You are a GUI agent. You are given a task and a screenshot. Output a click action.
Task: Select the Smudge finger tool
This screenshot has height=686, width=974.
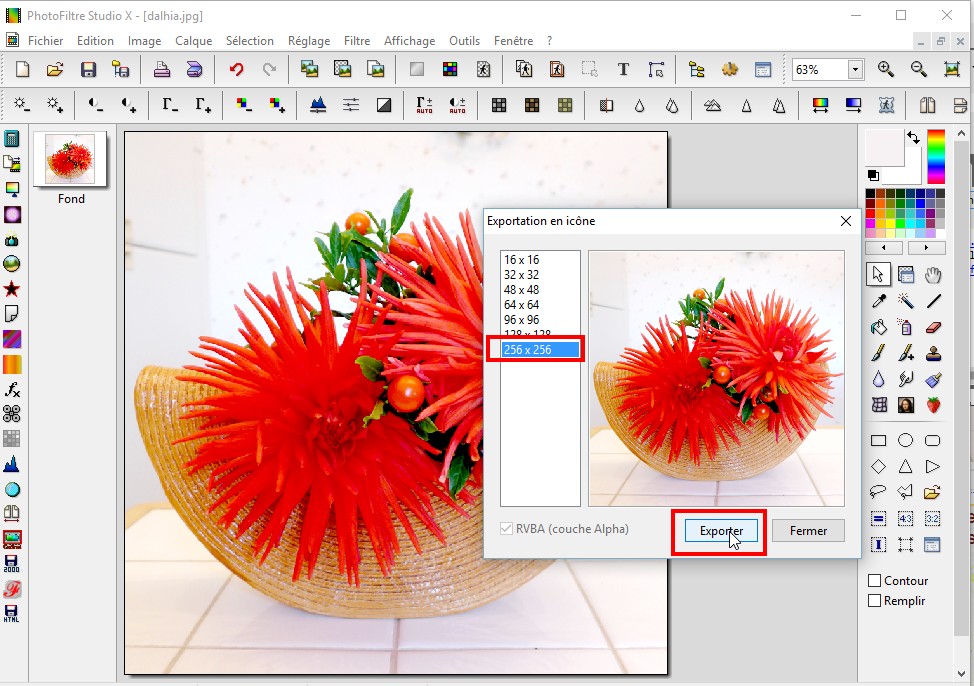click(x=906, y=379)
